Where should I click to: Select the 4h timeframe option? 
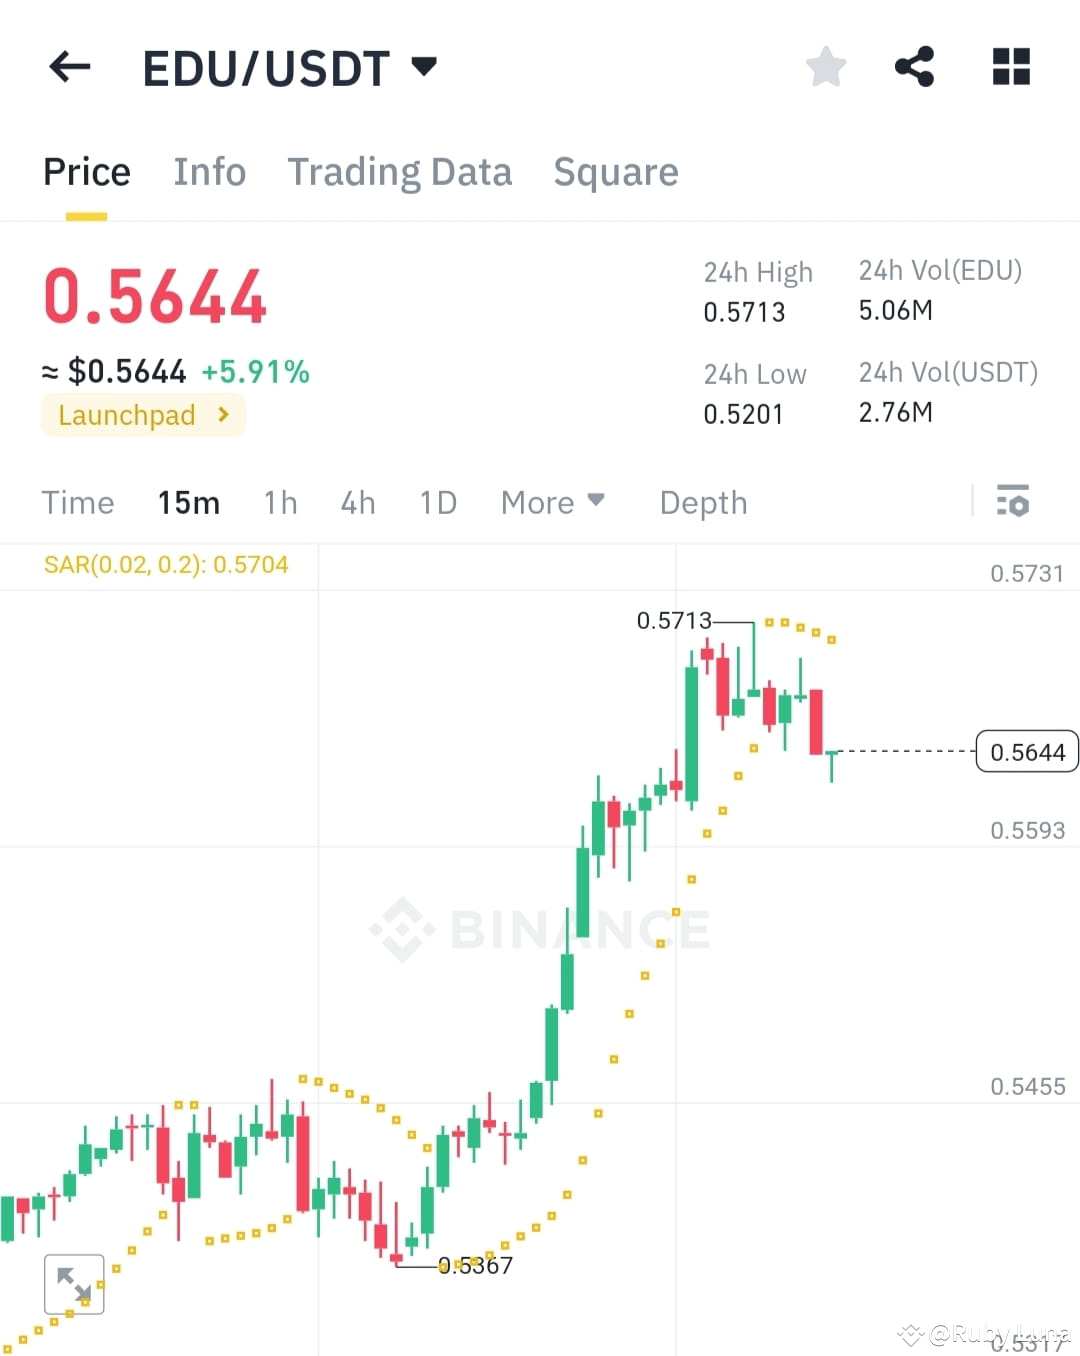(357, 503)
